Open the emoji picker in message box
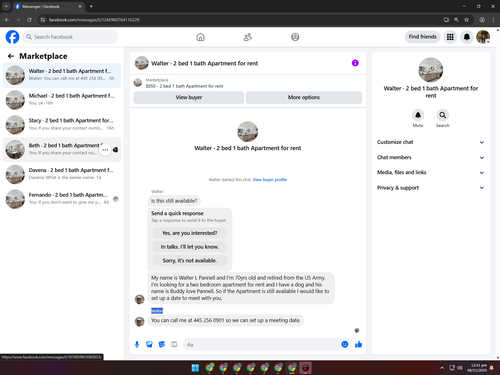The height and width of the screenshot is (375, 500). point(345,344)
